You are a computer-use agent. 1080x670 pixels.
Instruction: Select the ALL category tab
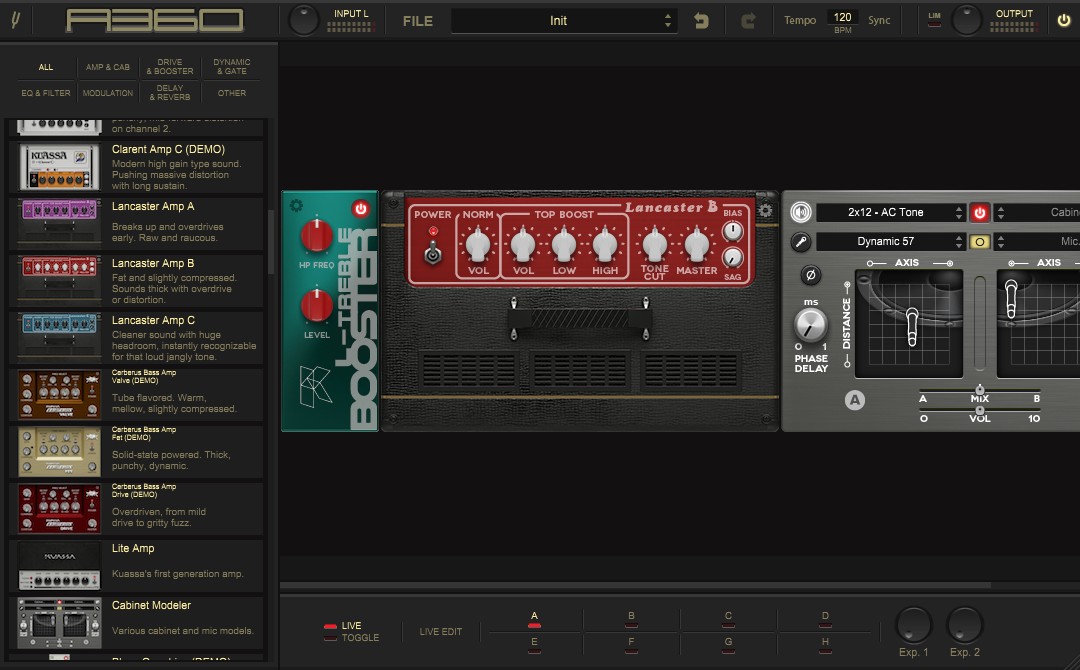point(45,67)
